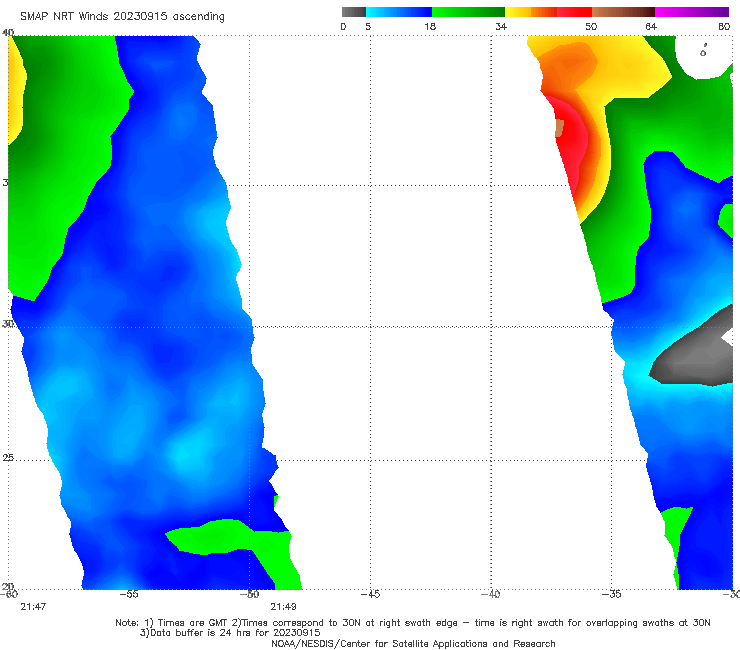The width and height of the screenshot is (740, 650).
Task: Click the swath time '21:49'
Action: 283,607
